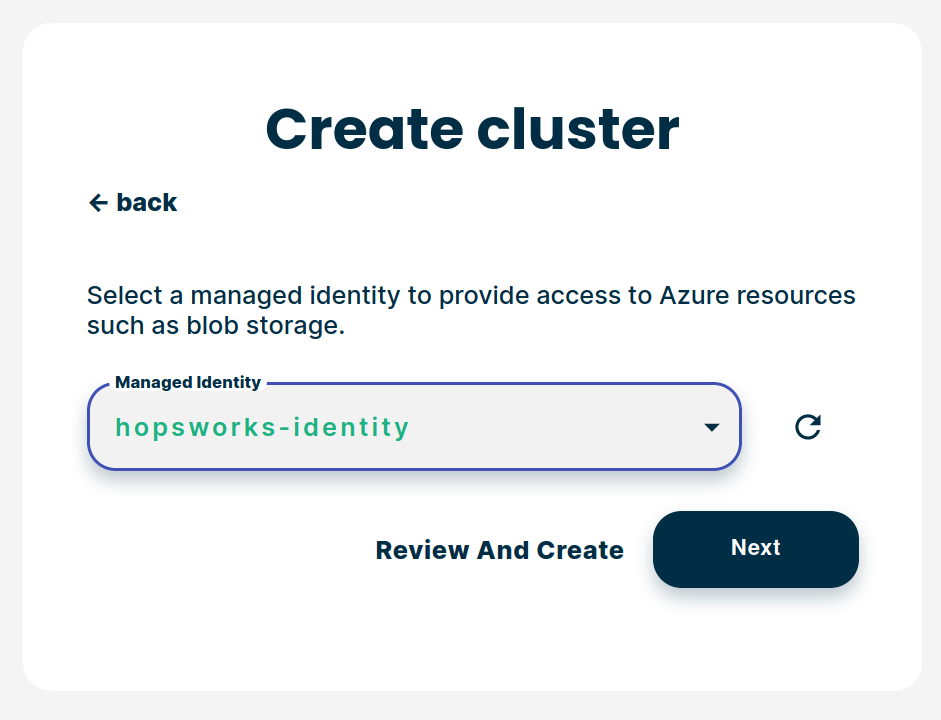Click the word 'Create' in Review And Create
This screenshot has width=941, height=720.
[580, 550]
